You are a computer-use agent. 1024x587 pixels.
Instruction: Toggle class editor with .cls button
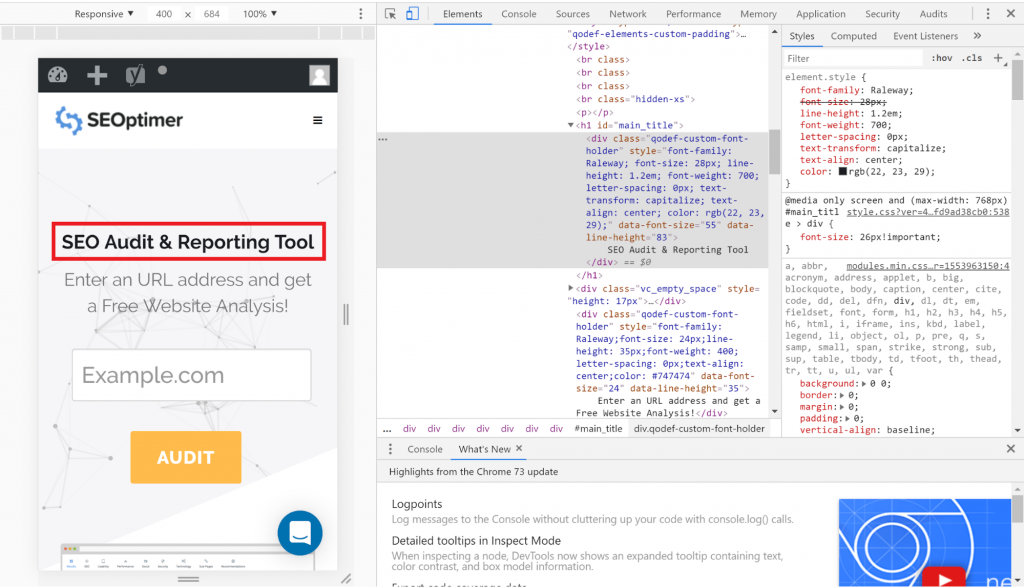969,57
